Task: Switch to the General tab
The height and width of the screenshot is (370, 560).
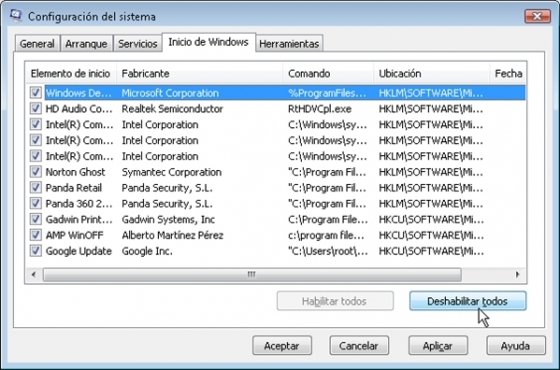Action: click(37, 44)
